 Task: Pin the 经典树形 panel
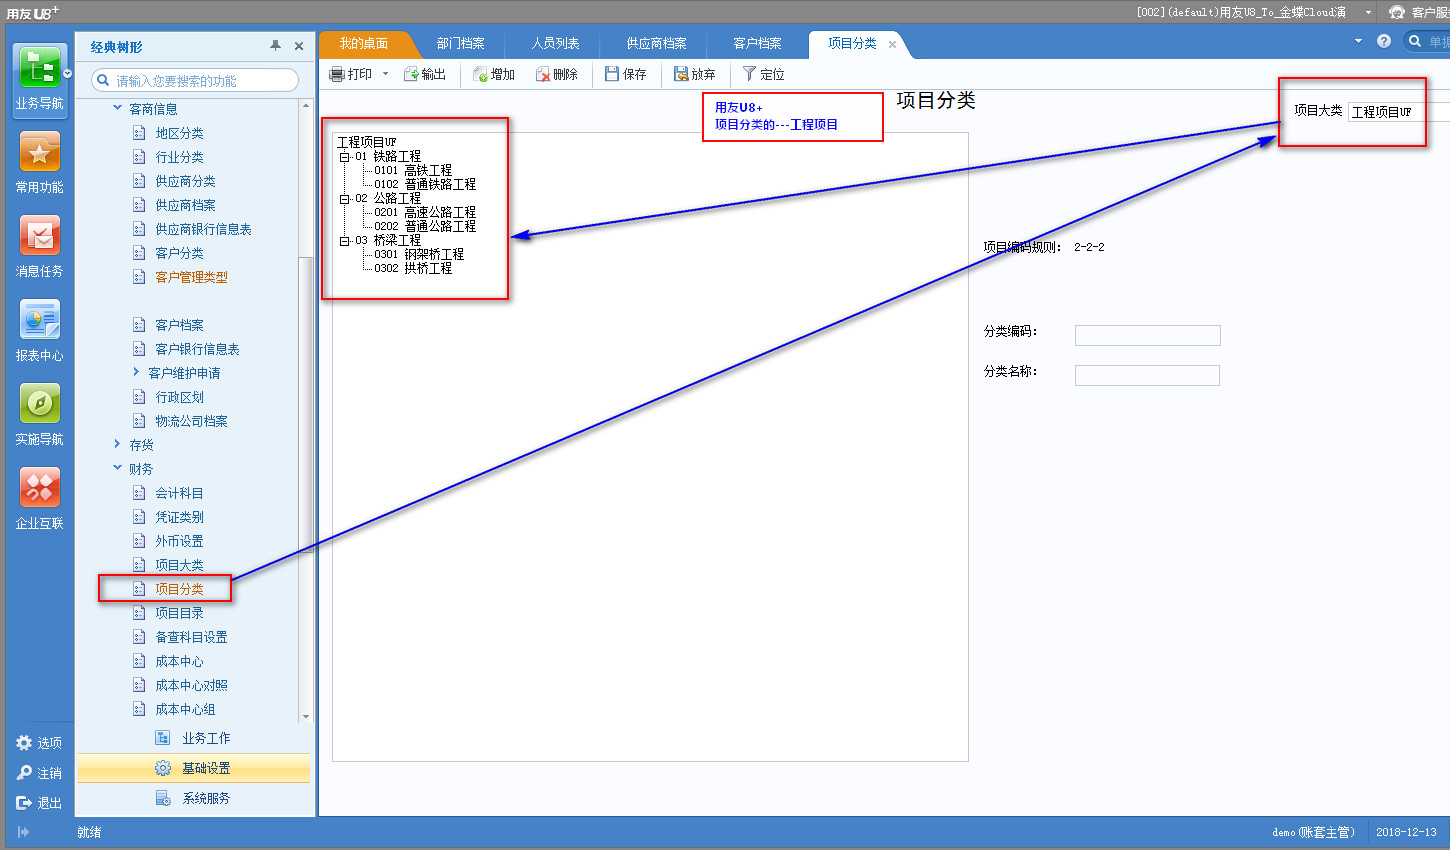point(275,46)
